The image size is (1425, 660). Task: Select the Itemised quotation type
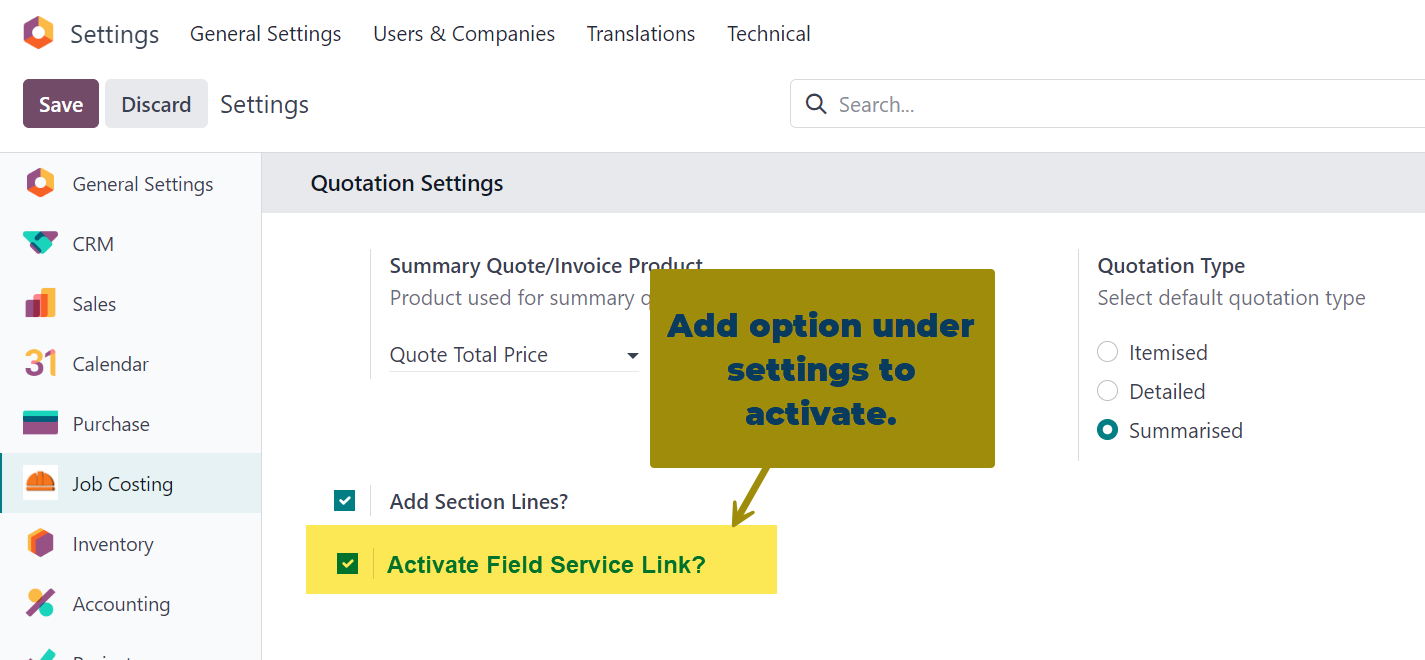[1107, 352]
